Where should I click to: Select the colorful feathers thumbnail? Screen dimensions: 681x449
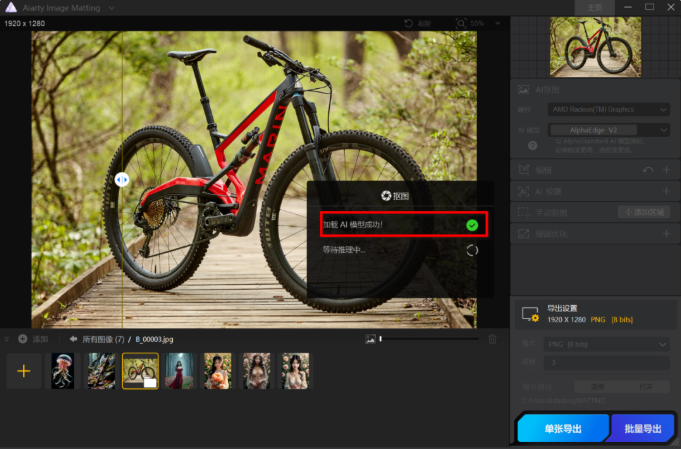point(102,371)
